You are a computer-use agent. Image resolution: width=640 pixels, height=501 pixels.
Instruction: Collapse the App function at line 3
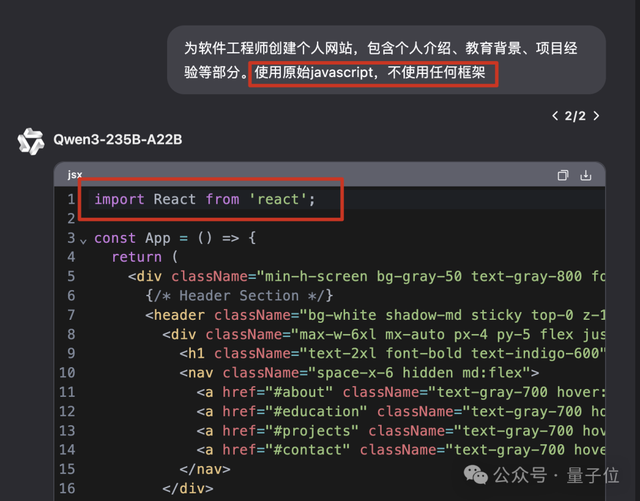[83, 239]
